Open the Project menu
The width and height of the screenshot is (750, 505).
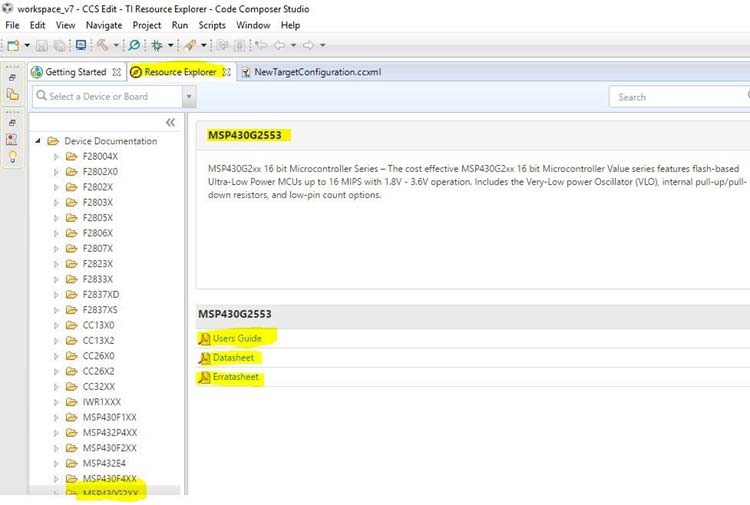(x=147, y=25)
